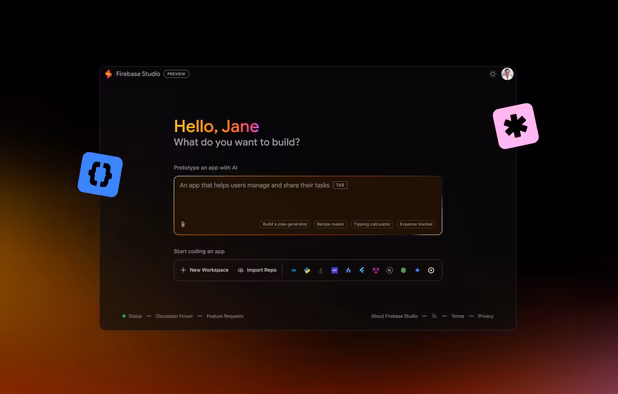This screenshot has height=394, width=618.
Task: Select the Go template icon
Action: tap(294, 270)
